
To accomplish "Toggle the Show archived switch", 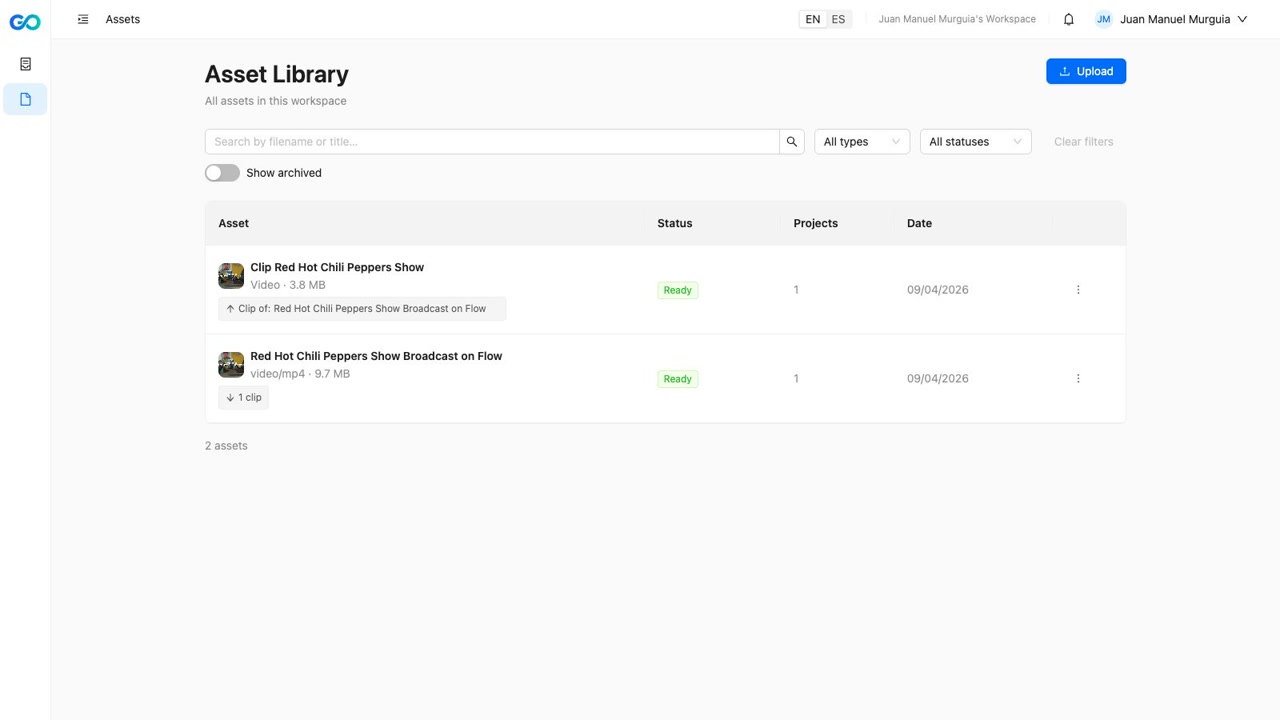I will [x=222, y=173].
